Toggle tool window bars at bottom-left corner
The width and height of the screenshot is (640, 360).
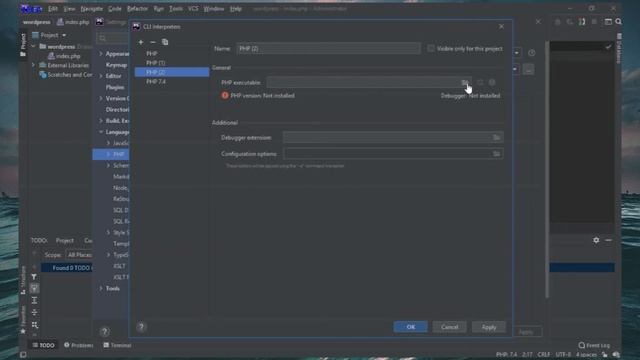23,355
